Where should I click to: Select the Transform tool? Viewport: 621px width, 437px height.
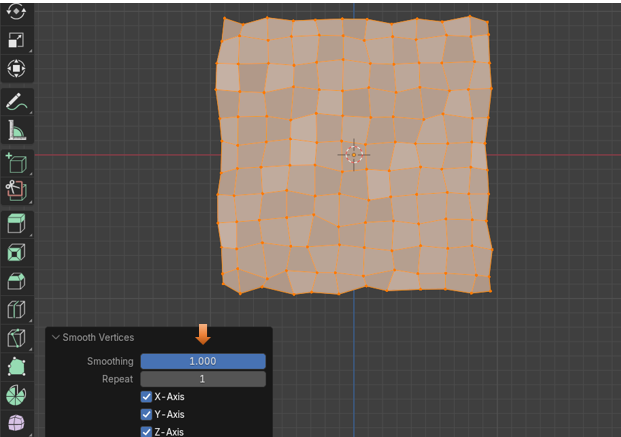(17, 69)
